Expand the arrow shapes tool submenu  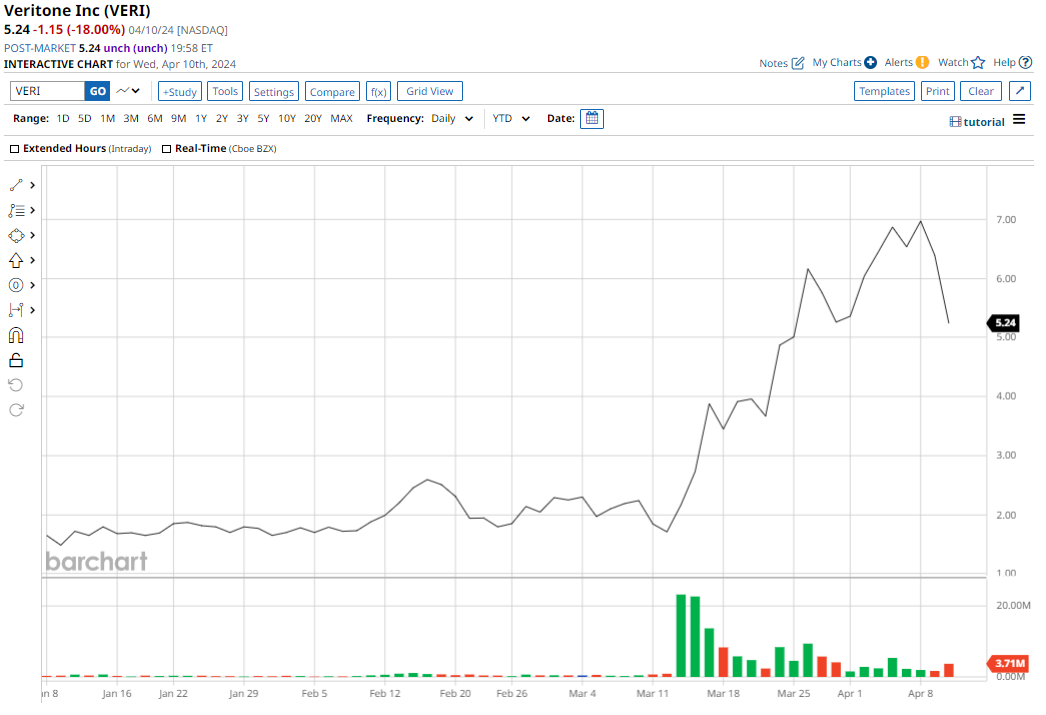click(33, 260)
